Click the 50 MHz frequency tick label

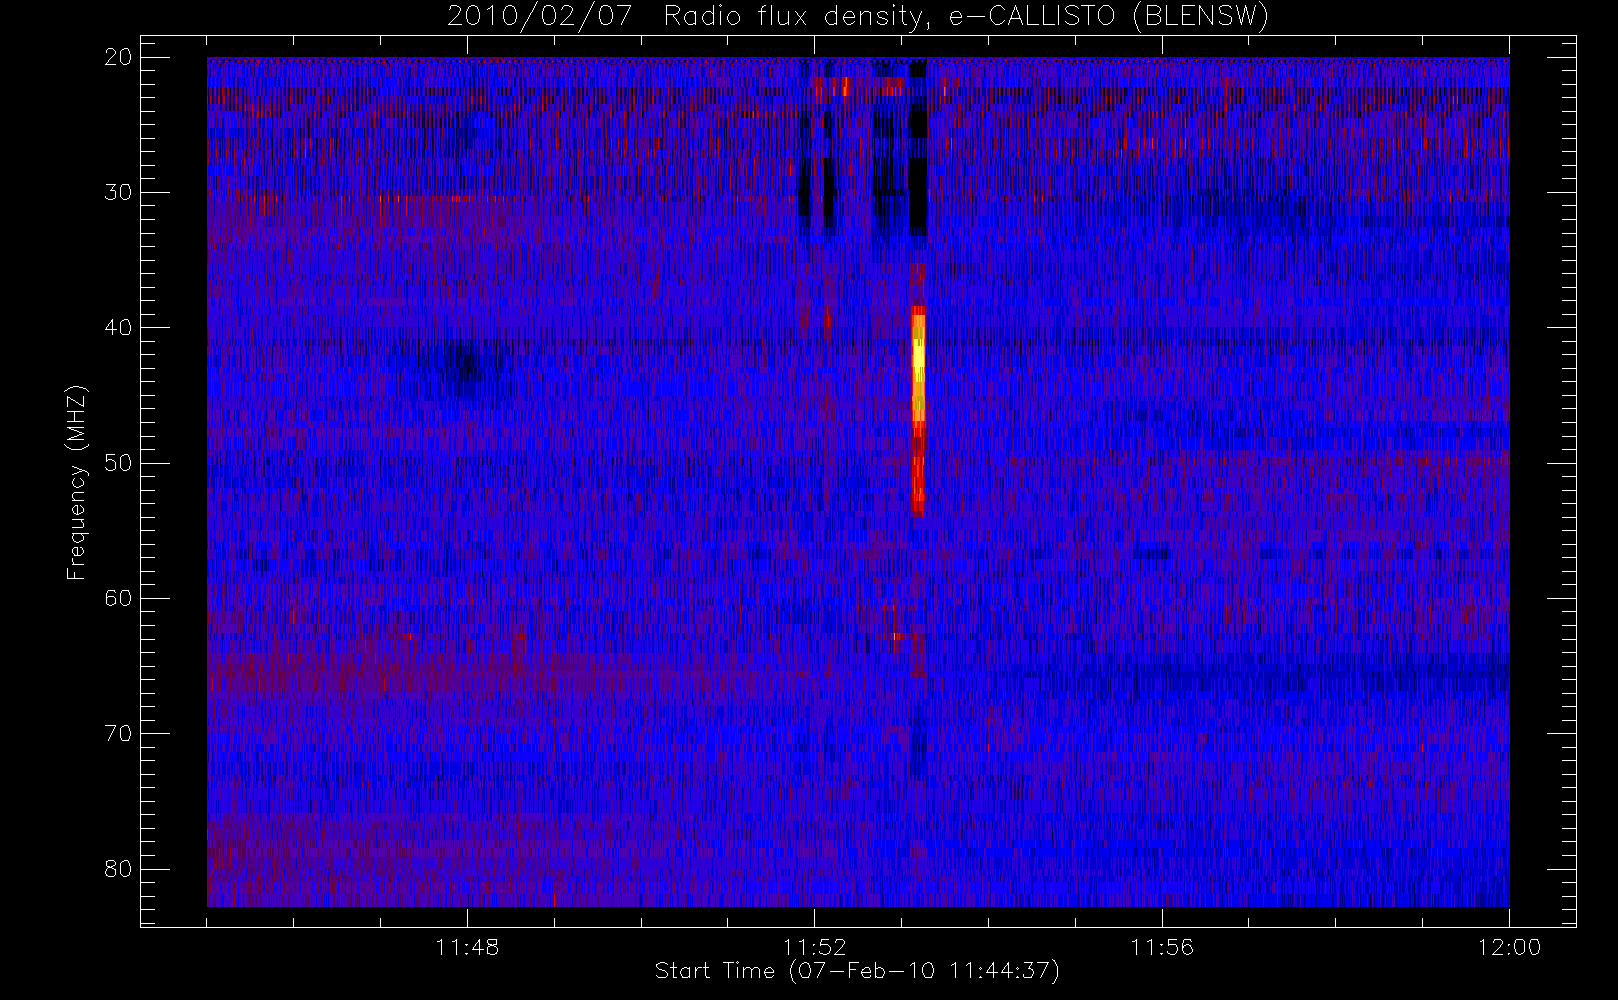pos(118,463)
